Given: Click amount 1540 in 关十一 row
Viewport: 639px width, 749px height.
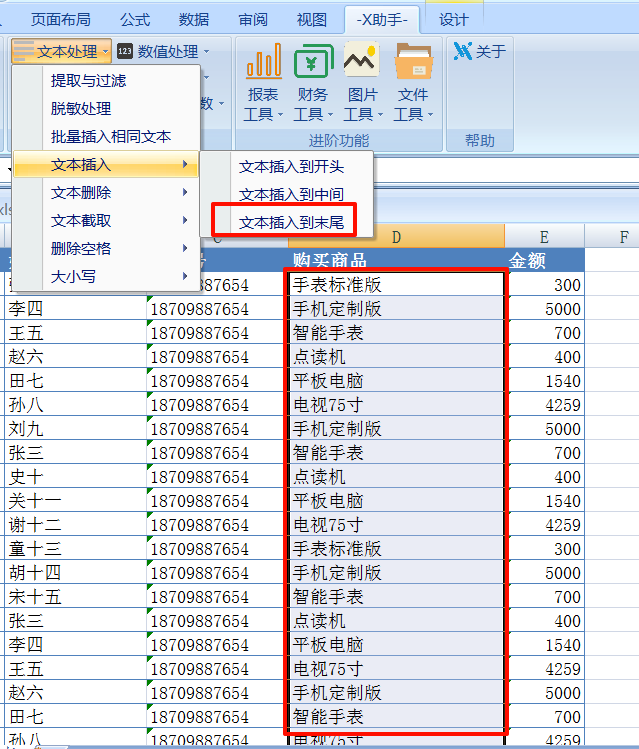Looking at the screenshot, I should [544, 501].
